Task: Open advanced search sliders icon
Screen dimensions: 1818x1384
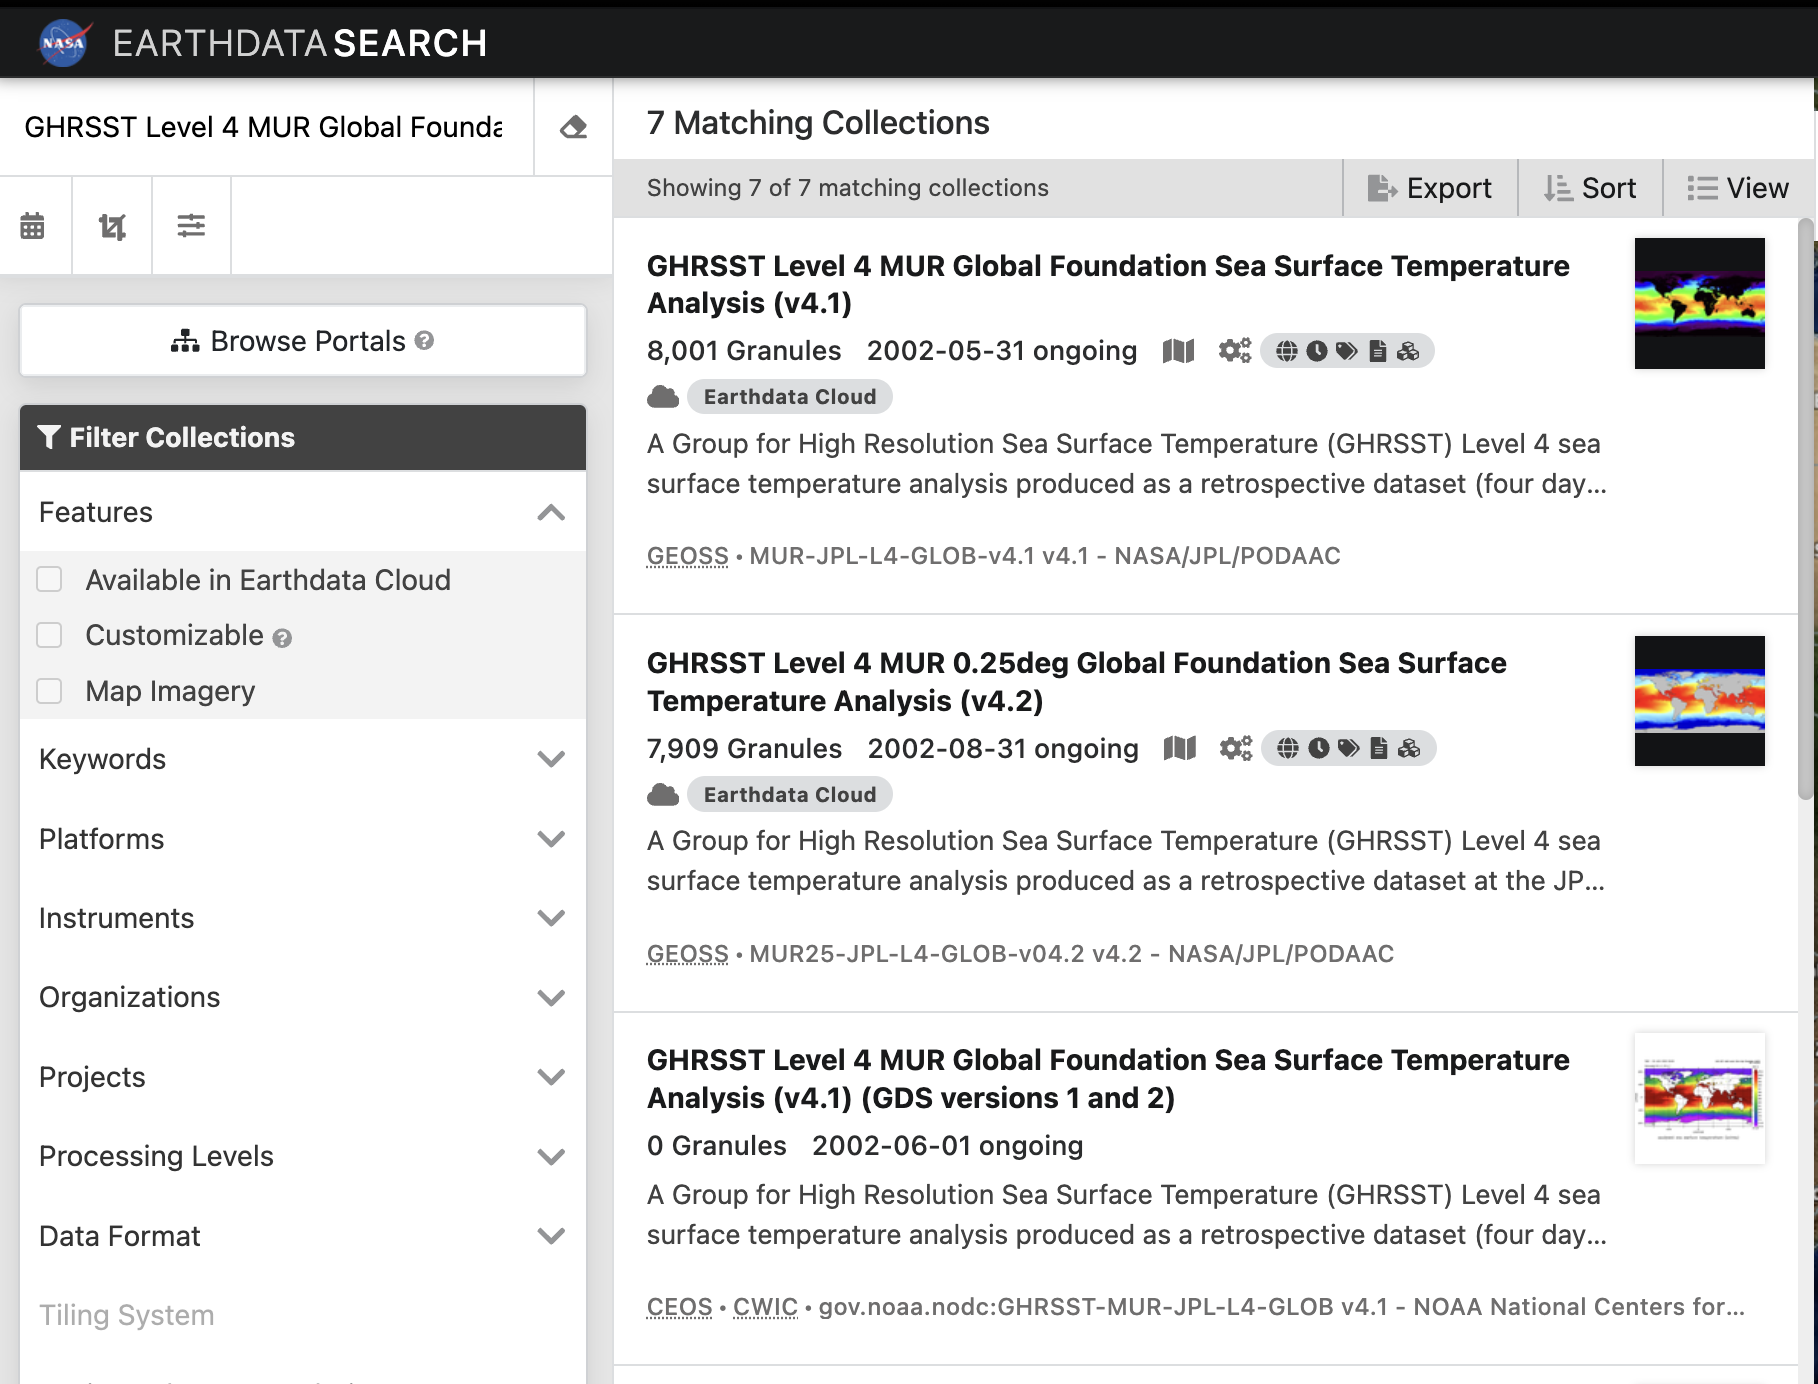Action: [191, 226]
